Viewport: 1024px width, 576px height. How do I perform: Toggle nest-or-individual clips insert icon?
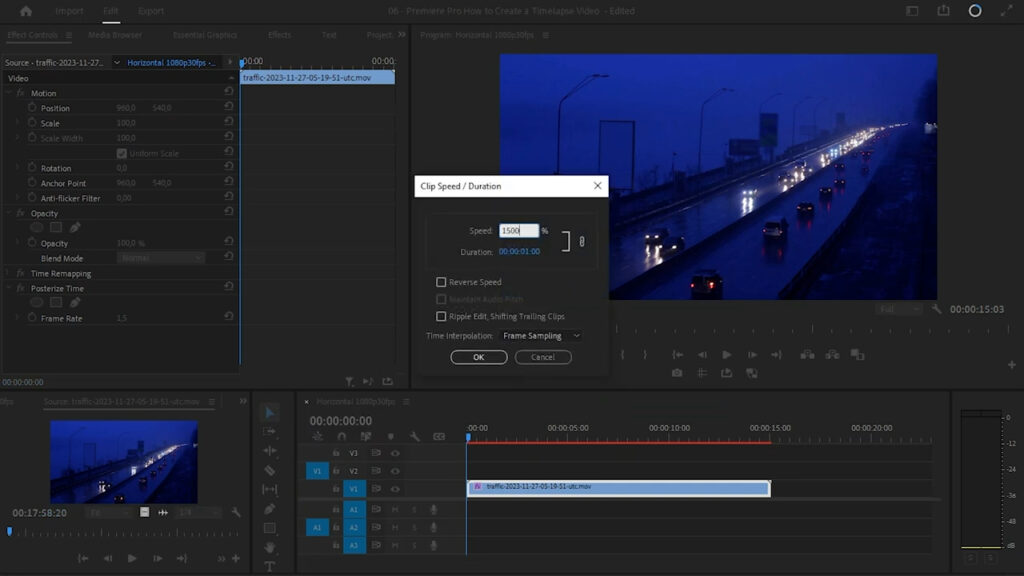(317, 436)
